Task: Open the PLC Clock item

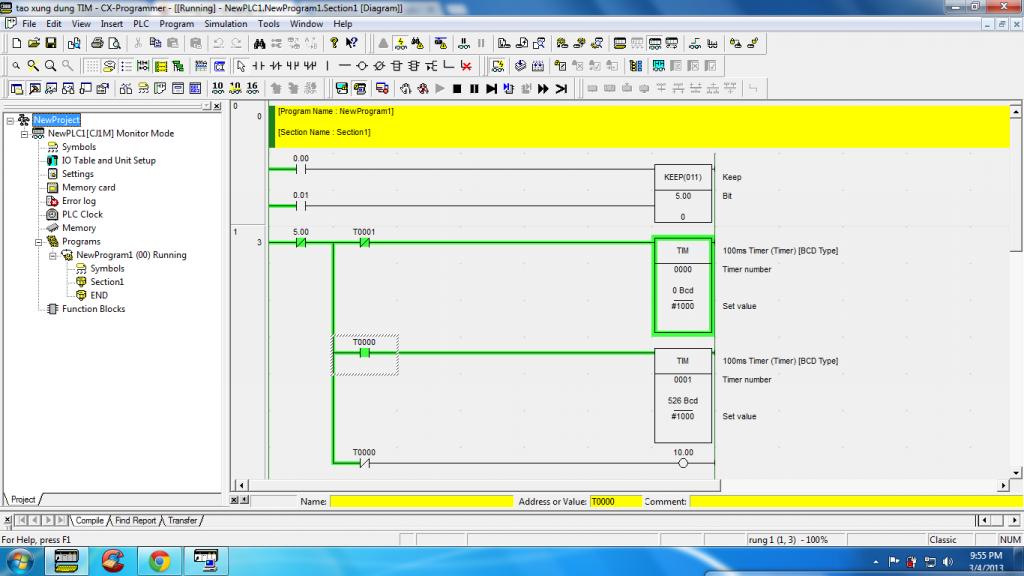Action: pyautogui.click(x=82, y=214)
